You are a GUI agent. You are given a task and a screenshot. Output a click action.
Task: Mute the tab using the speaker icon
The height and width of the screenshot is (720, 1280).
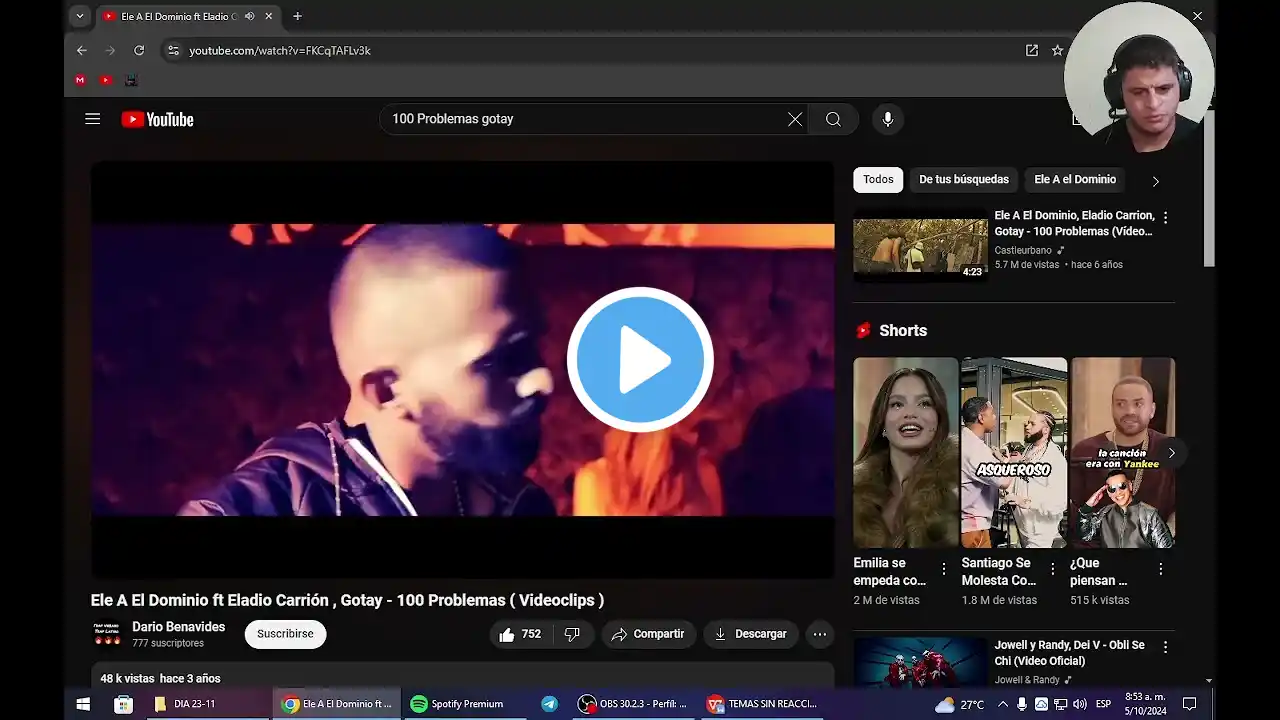tap(249, 16)
